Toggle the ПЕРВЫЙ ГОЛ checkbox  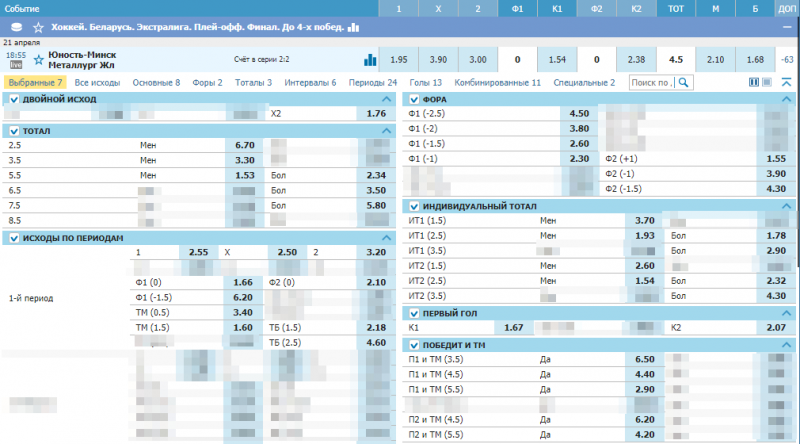pos(414,313)
